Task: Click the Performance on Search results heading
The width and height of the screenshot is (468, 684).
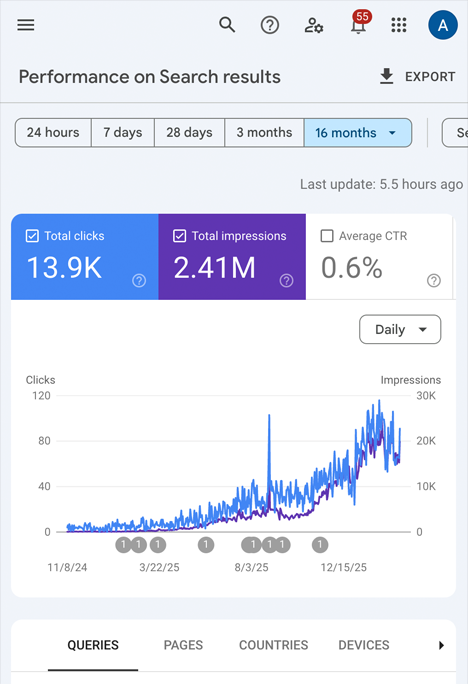Action: pos(150,77)
